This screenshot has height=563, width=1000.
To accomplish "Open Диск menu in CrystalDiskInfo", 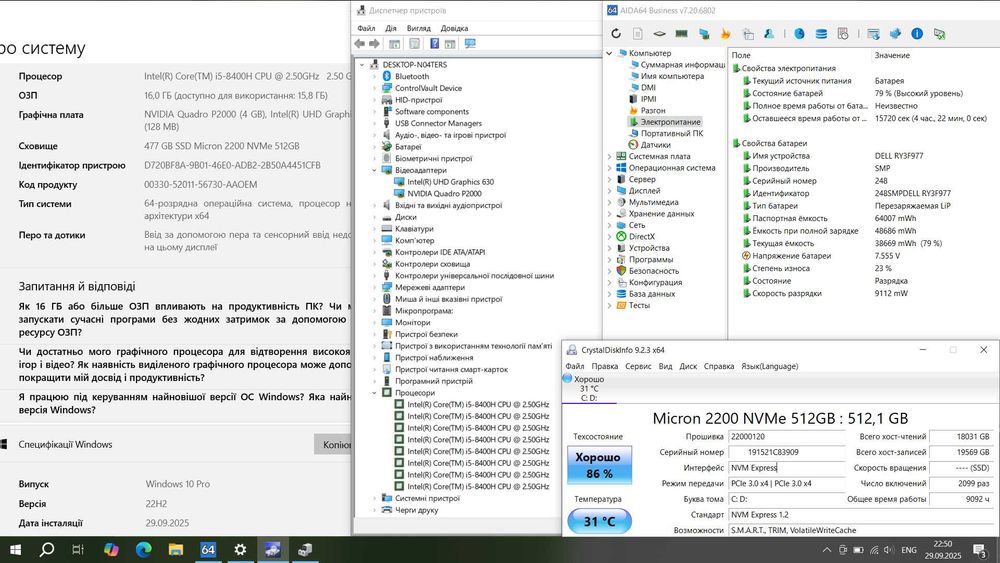I will (x=688, y=366).
